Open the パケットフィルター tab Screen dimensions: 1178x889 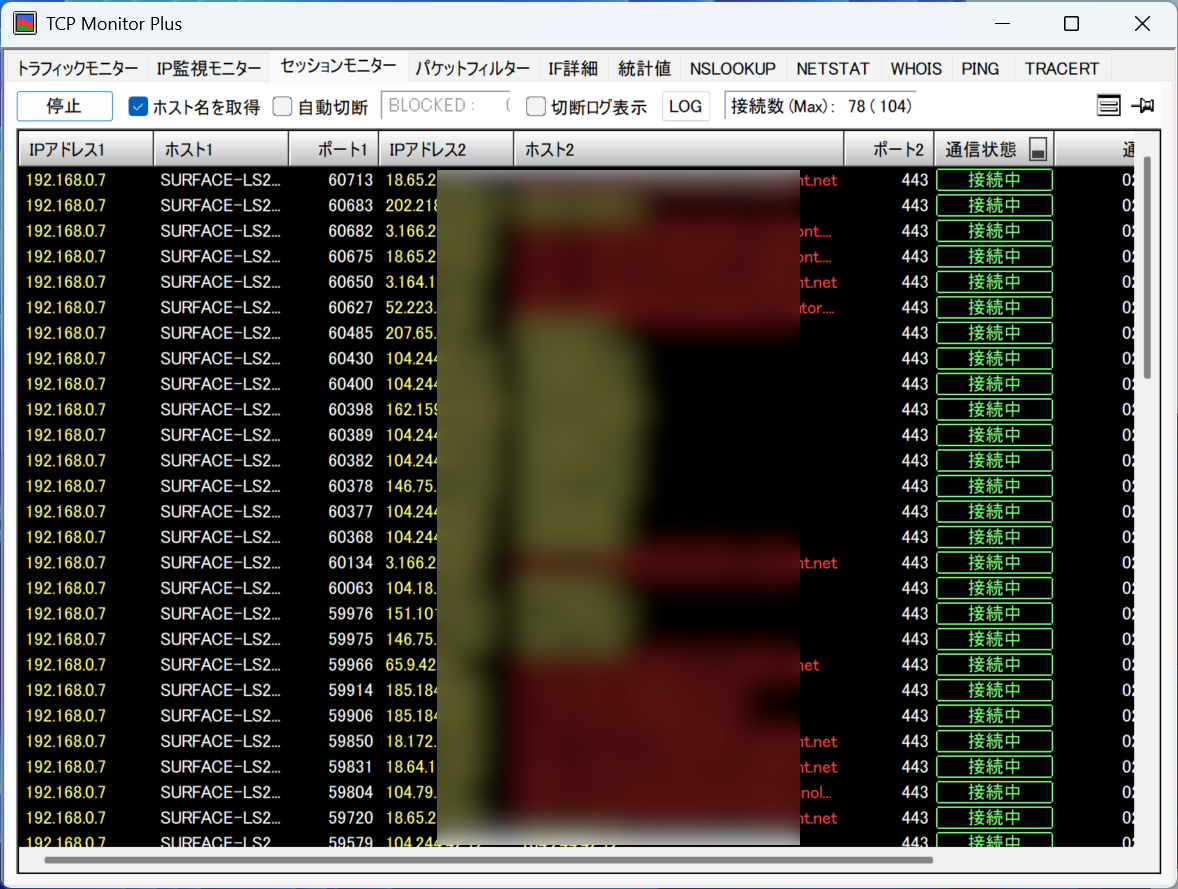tap(473, 68)
